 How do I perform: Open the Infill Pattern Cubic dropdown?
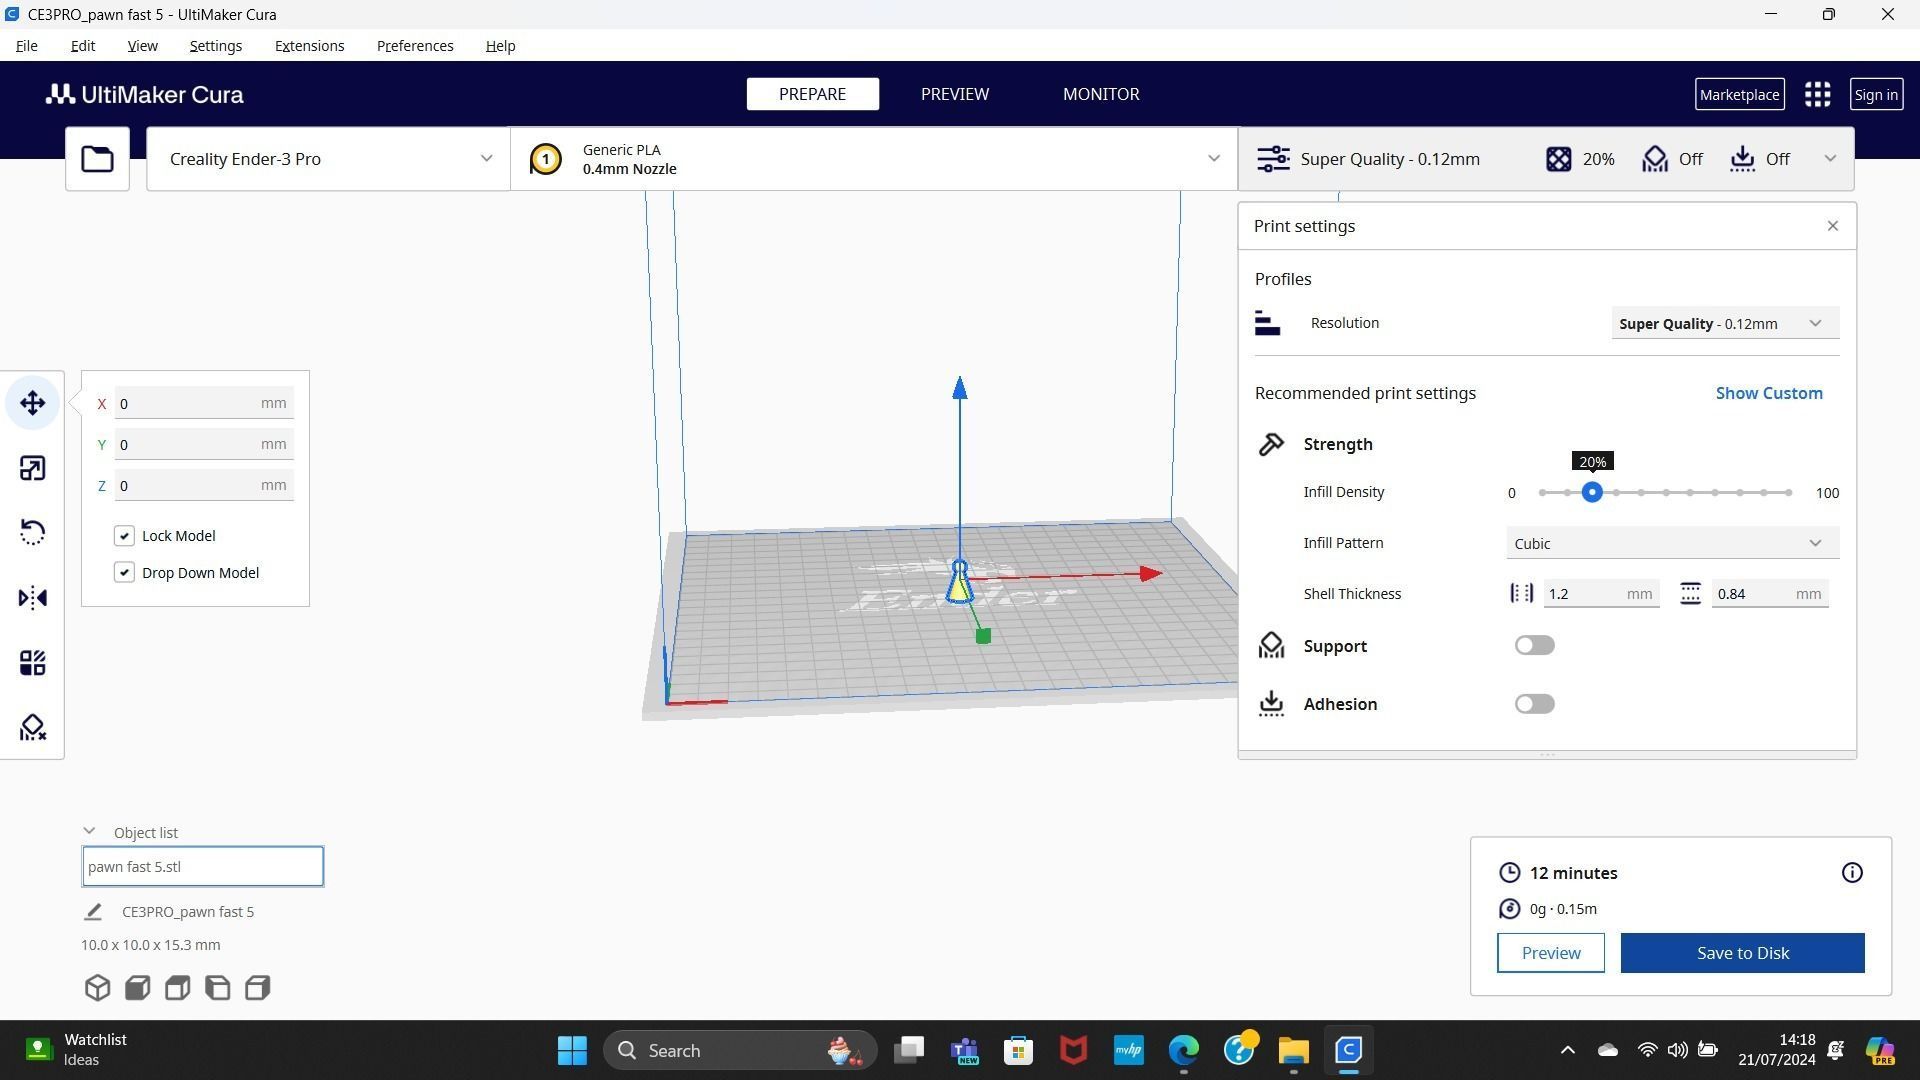point(1671,543)
